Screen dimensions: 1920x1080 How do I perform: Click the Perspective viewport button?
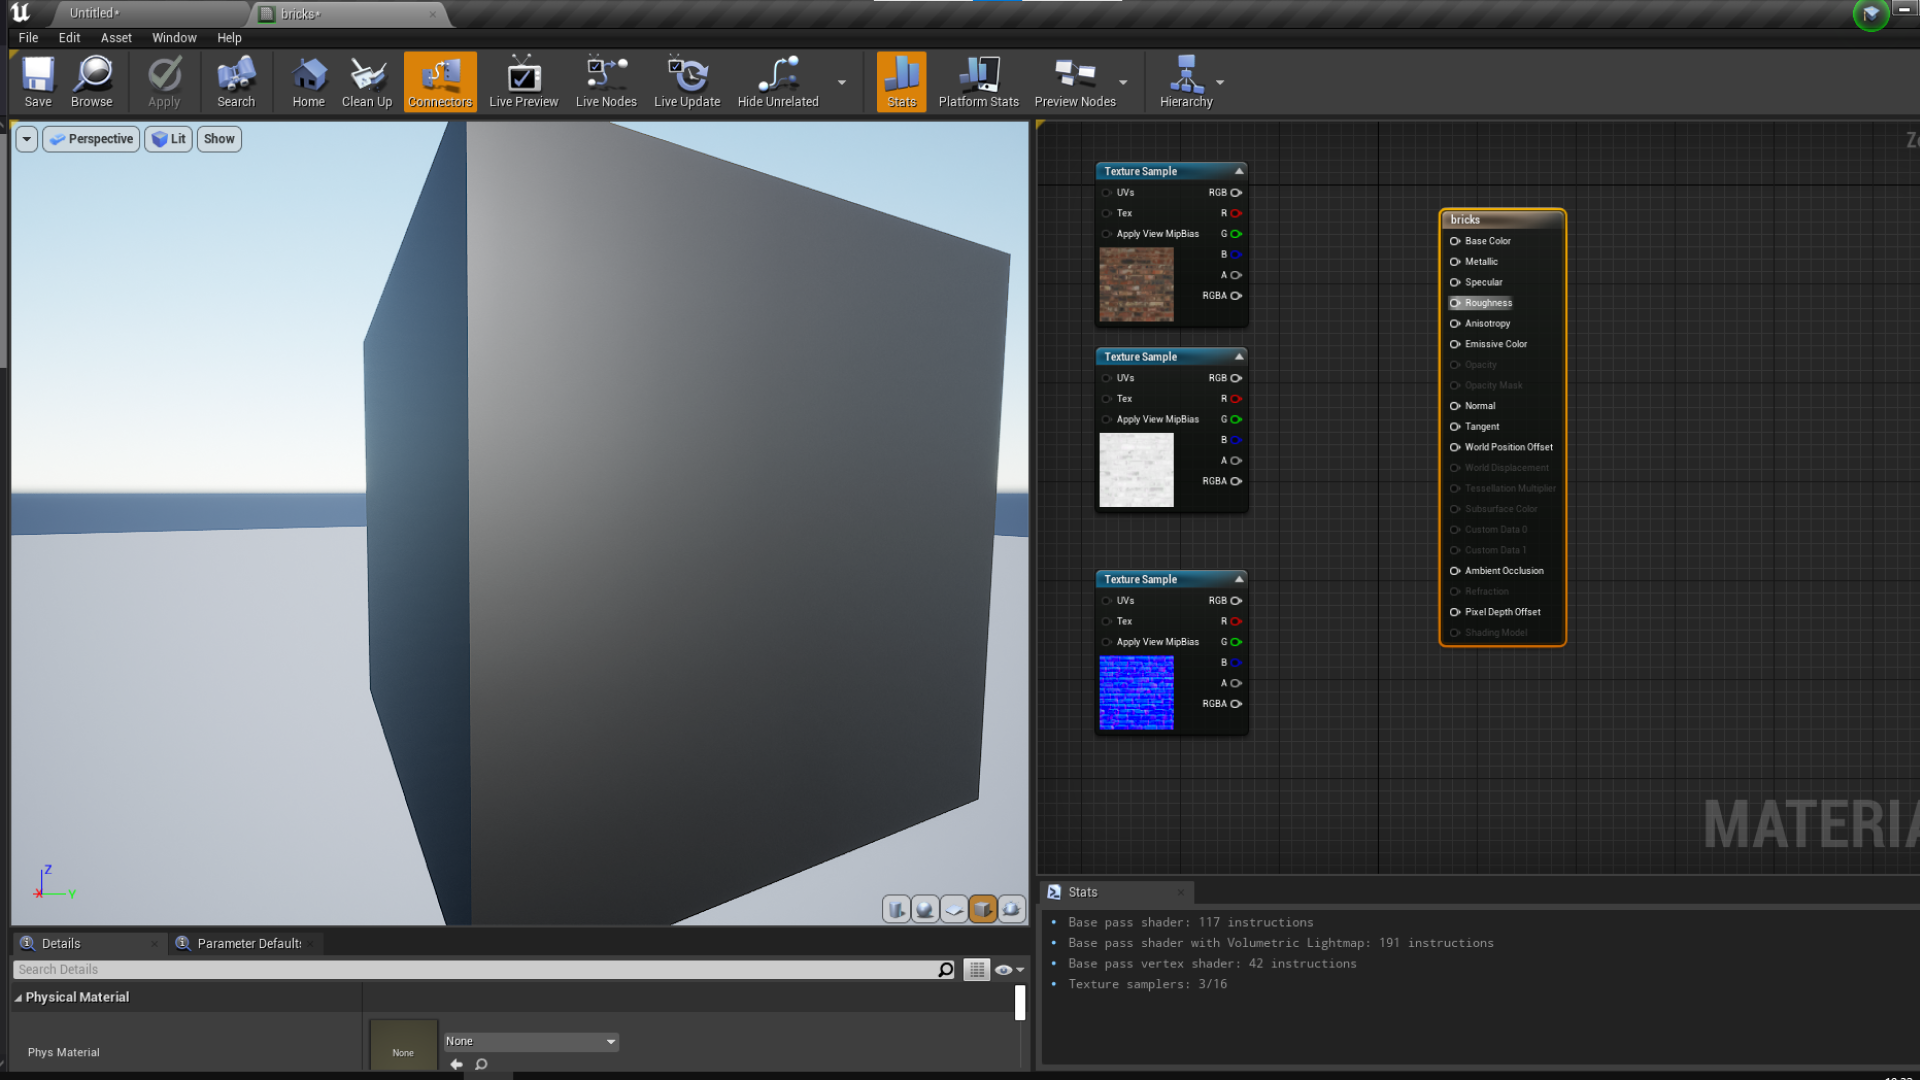[91, 139]
